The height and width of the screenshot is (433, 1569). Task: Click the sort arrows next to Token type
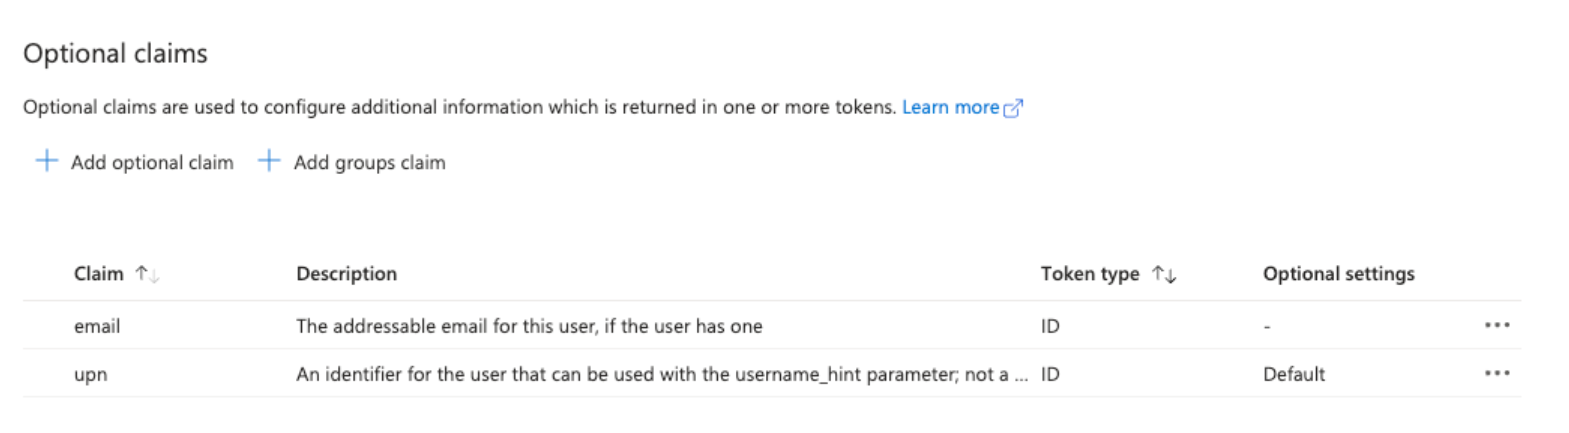coord(1164,274)
